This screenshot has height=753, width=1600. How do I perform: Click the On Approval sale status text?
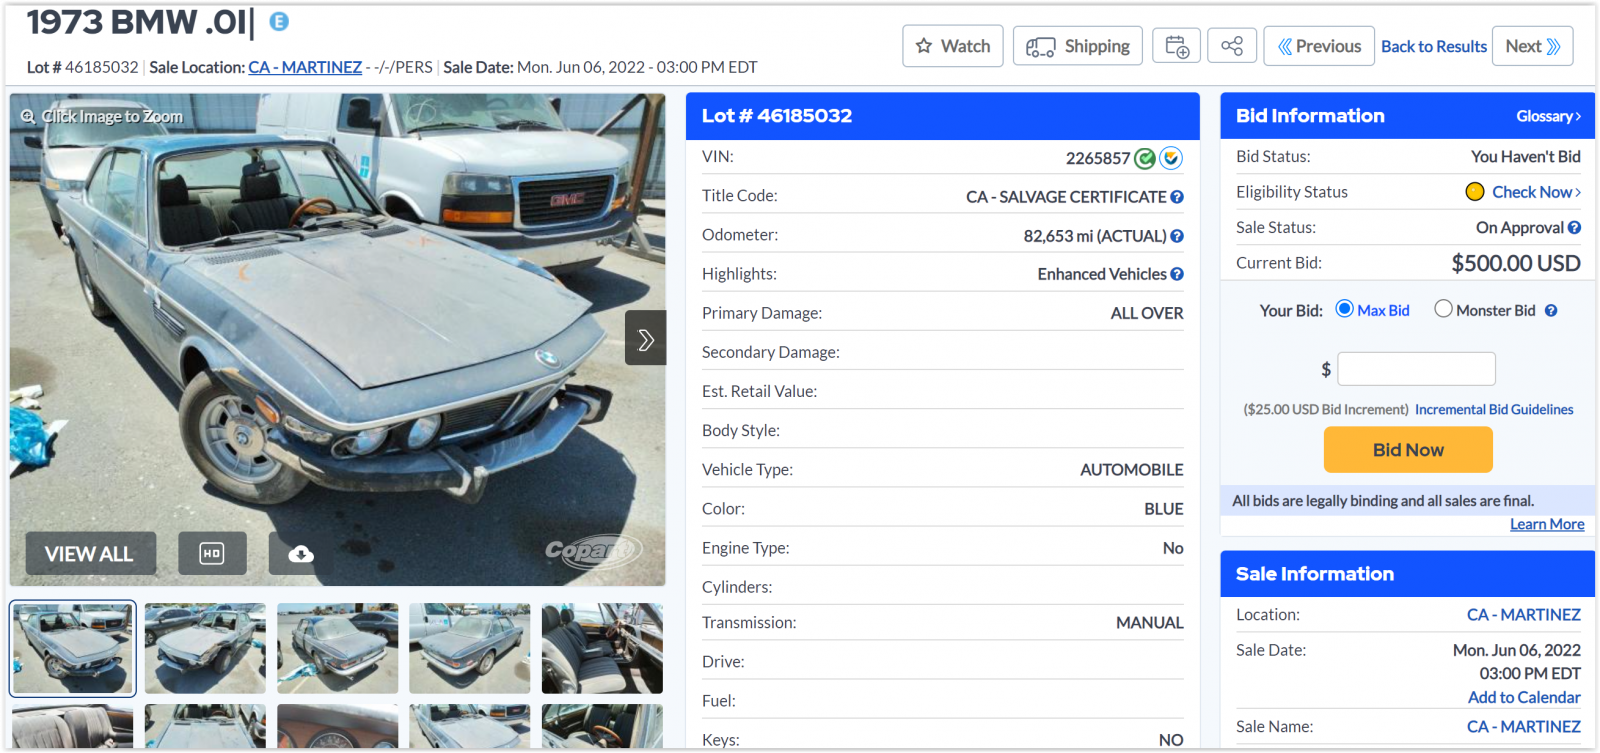point(1520,228)
